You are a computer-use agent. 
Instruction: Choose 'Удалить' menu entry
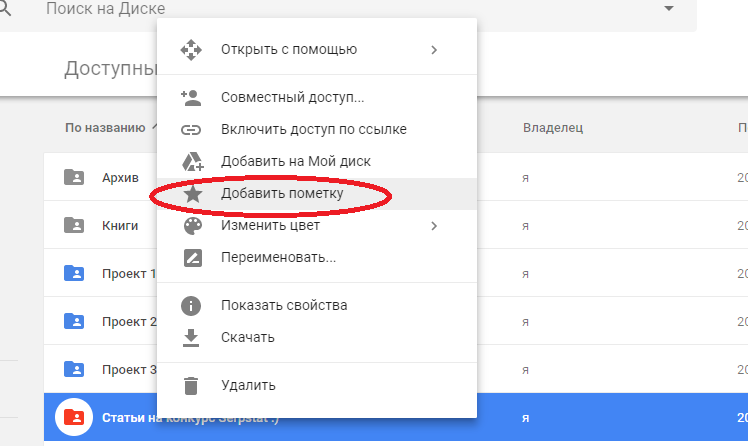(317, 385)
